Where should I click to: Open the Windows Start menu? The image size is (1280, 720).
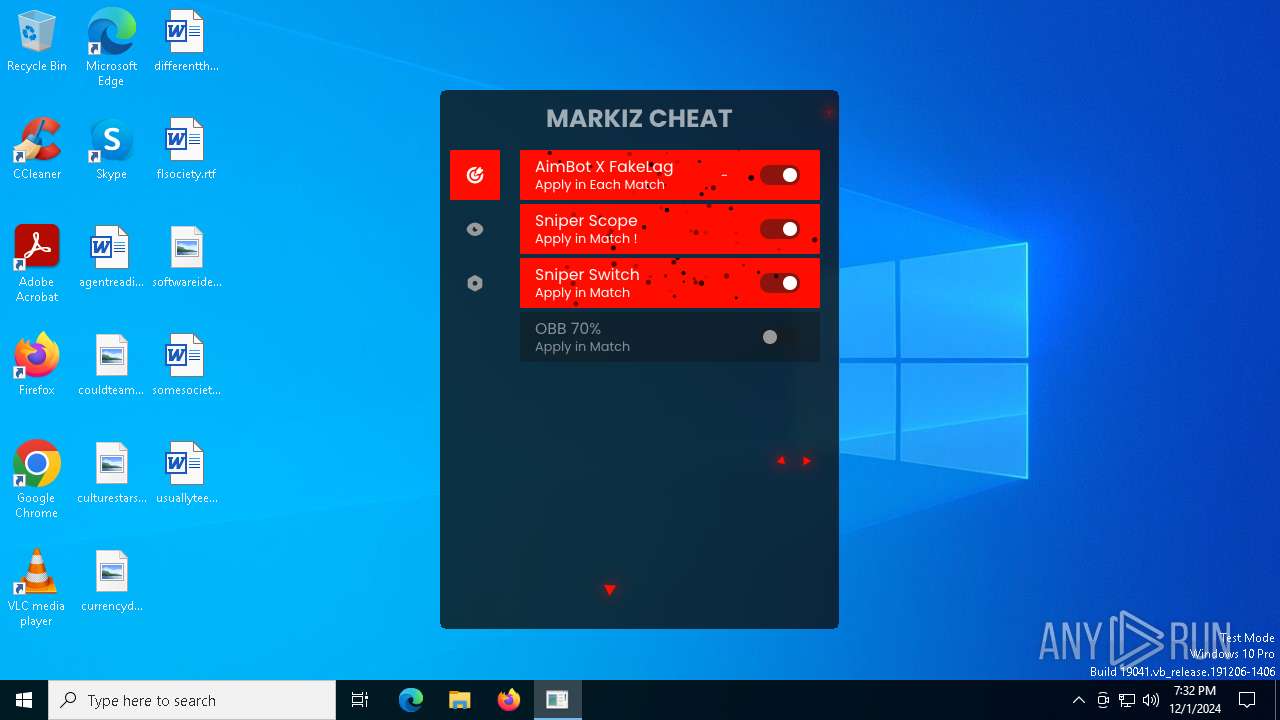24,700
